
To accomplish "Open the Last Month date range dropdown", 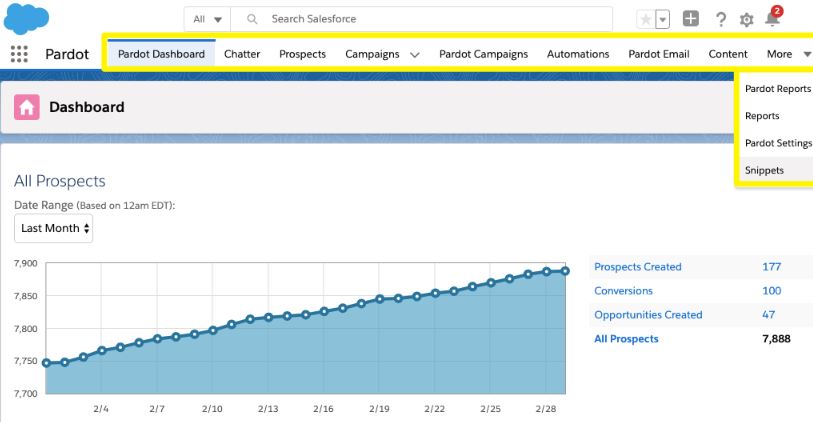I will point(53,228).
